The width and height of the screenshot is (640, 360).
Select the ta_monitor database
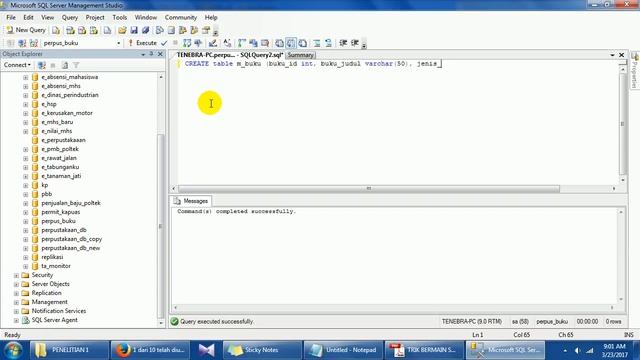[56, 266]
